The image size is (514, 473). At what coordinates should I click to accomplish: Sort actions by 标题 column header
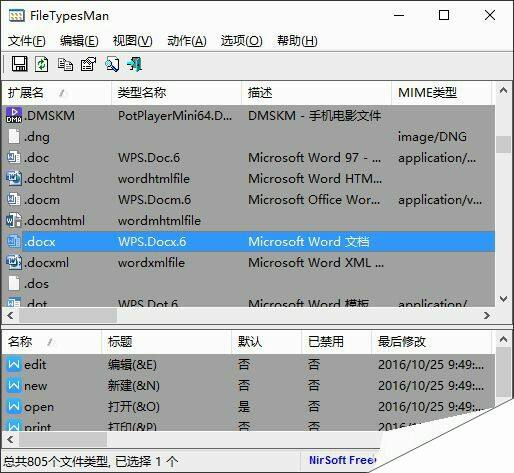click(166, 341)
